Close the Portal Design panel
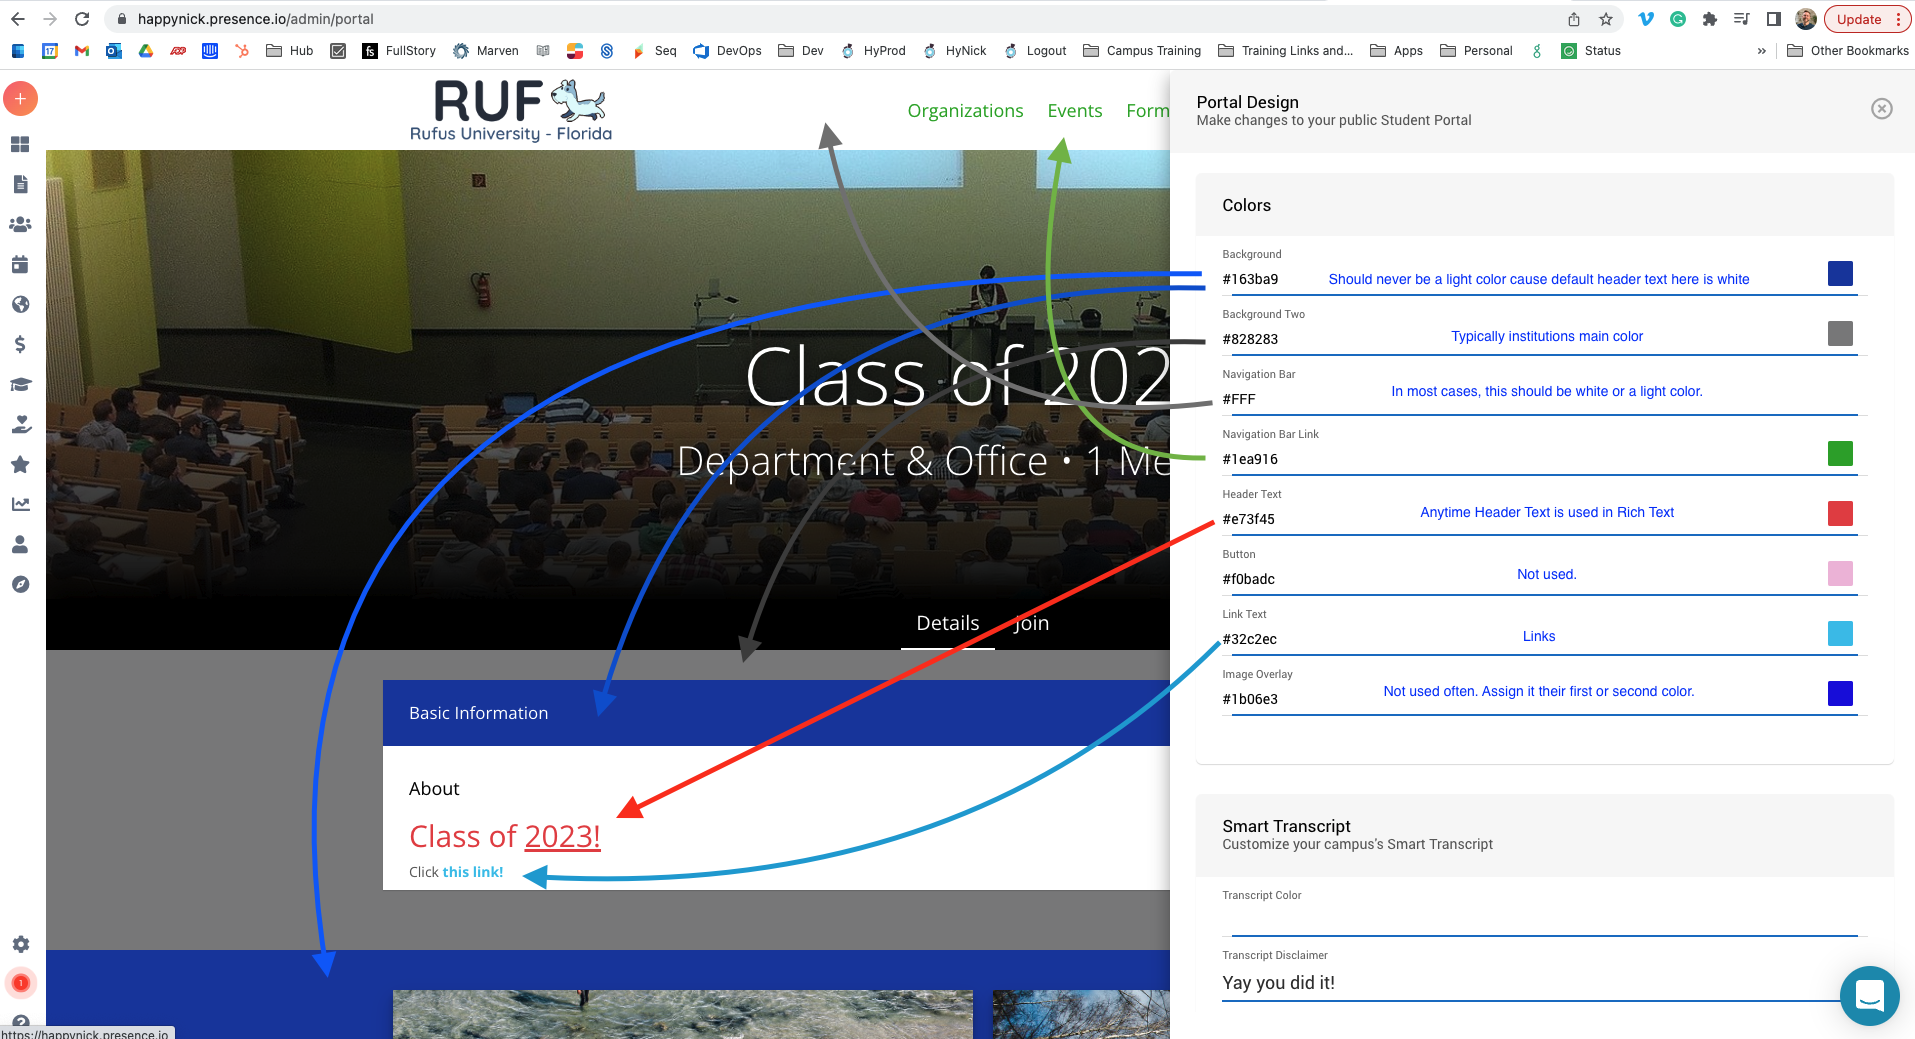 [x=1882, y=109]
